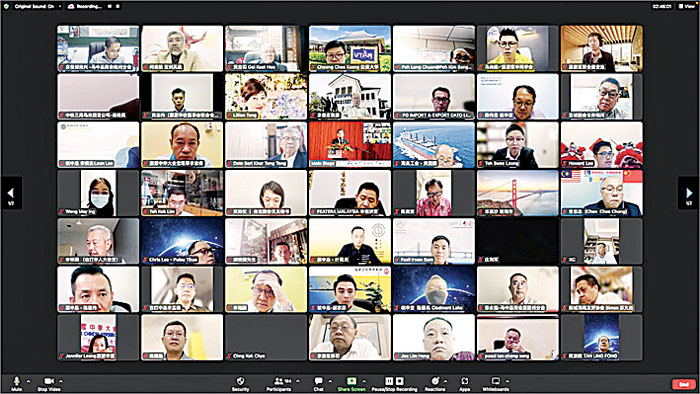
Task: Open the Whiteboards icon
Action: [496, 383]
